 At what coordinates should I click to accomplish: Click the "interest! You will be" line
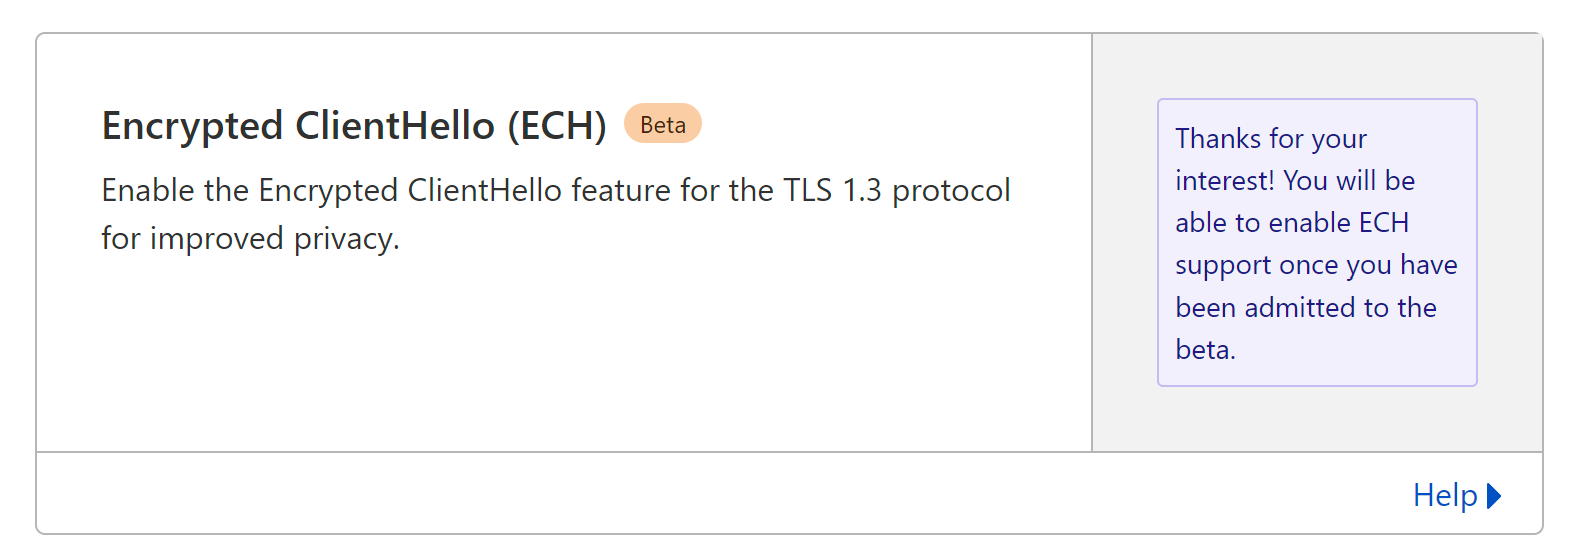[1294, 181]
